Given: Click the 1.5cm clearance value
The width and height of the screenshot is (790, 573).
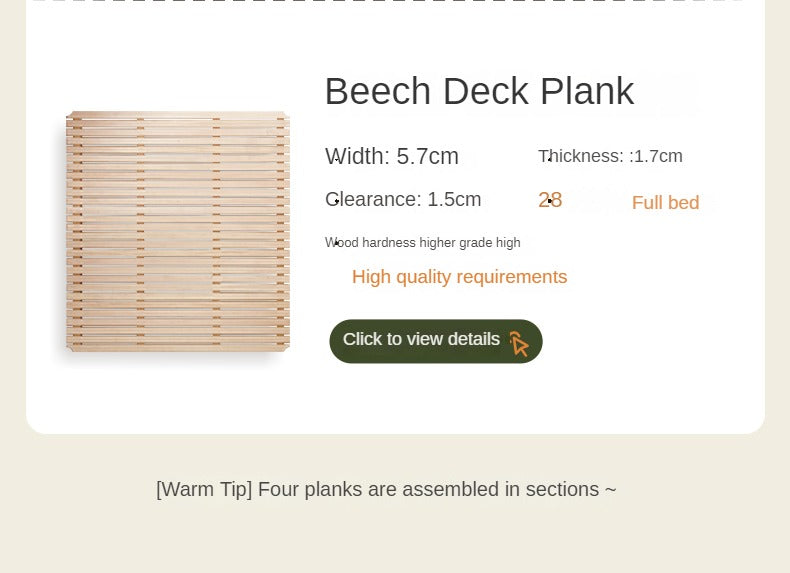Looking at the screenshot, I should (454, 199).
